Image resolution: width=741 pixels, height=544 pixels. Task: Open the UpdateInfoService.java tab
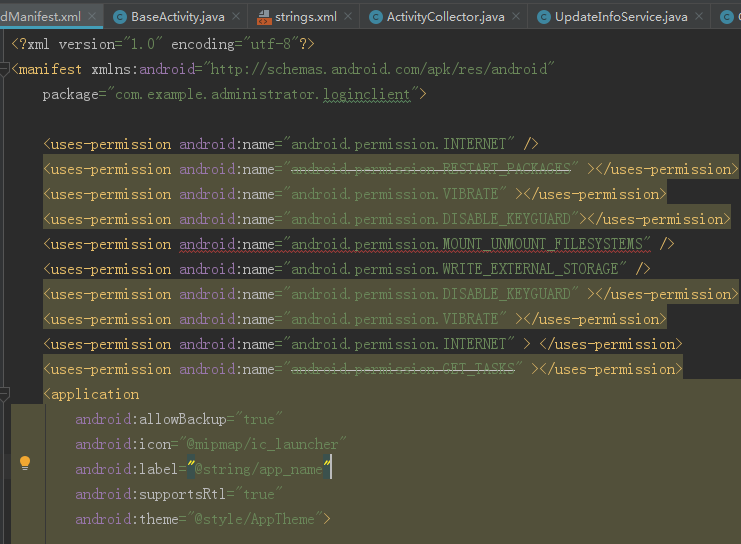621,17
